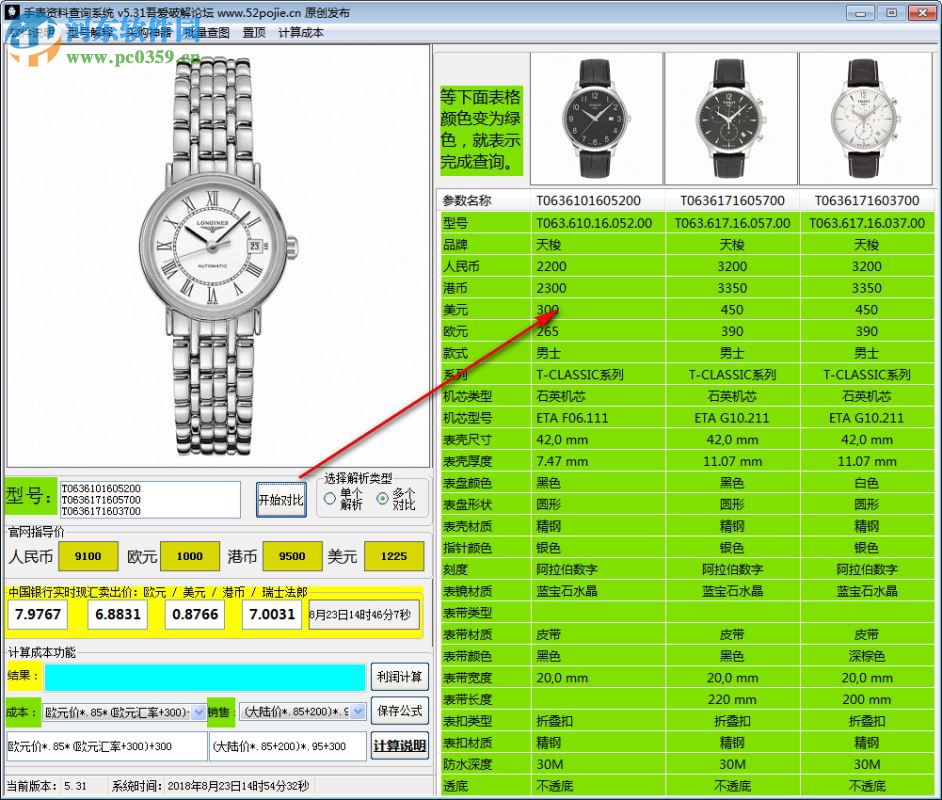Select the T063.617.16.057.00 model cell
The image size is (942, 800).
(732, 223)
